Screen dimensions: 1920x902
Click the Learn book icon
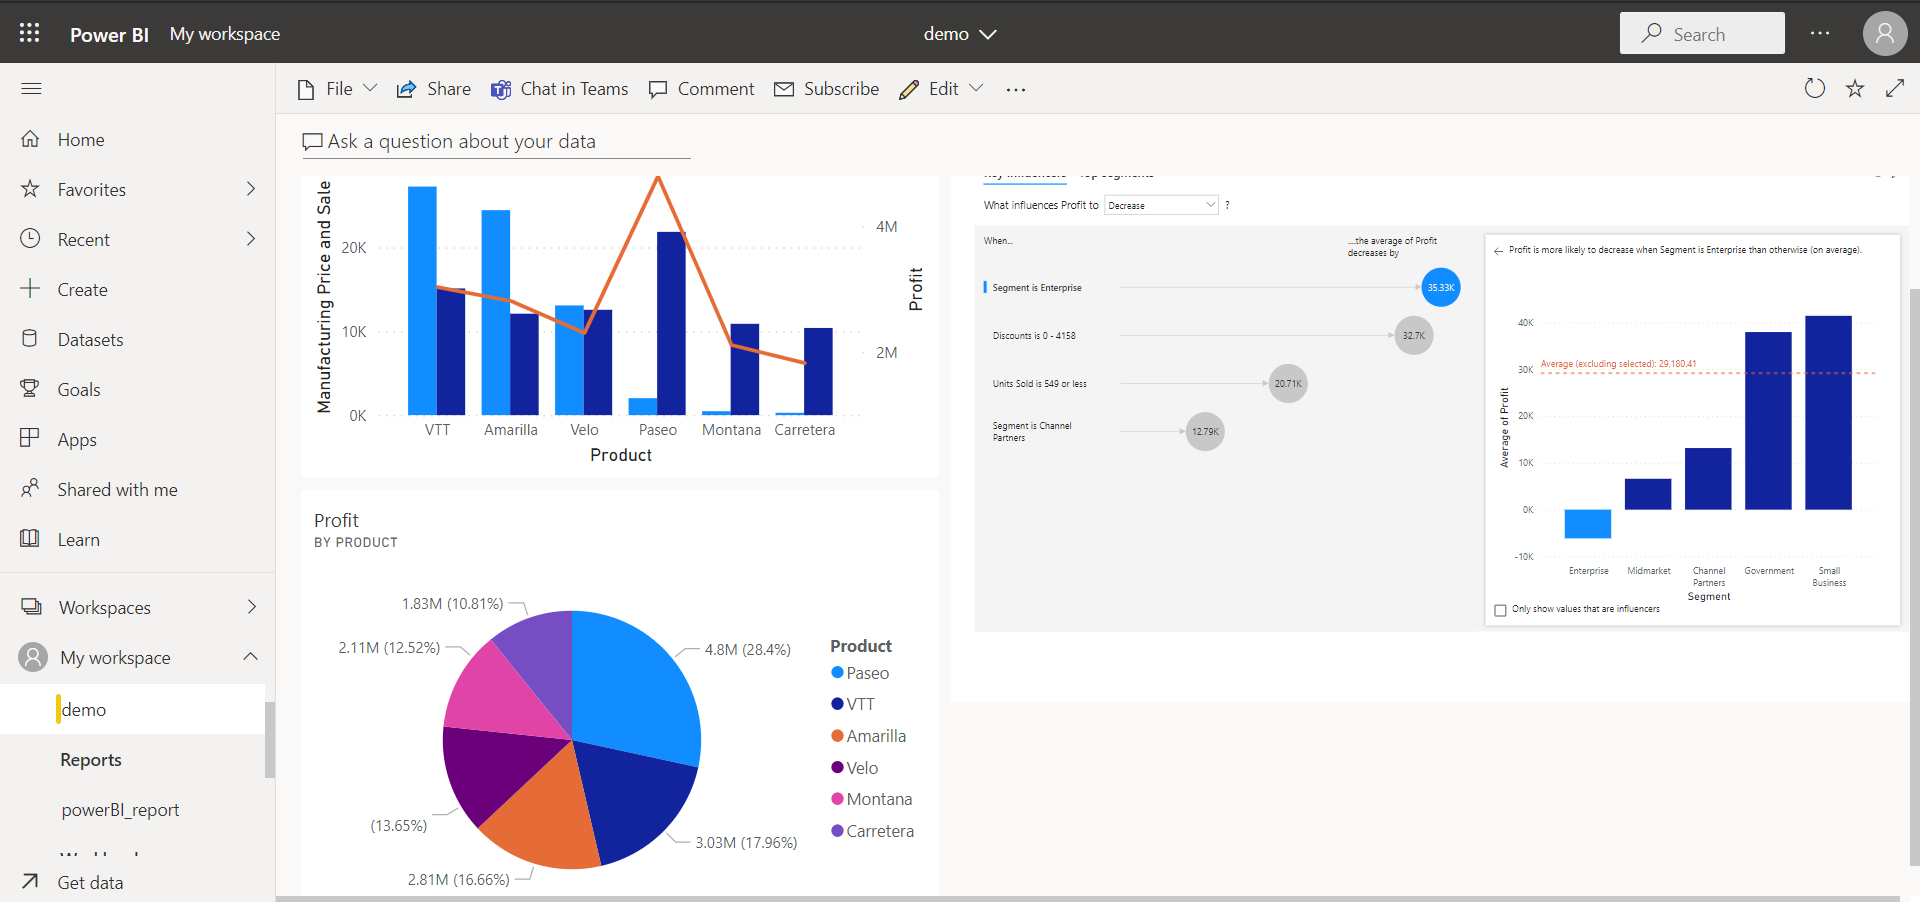coord(30,539)
